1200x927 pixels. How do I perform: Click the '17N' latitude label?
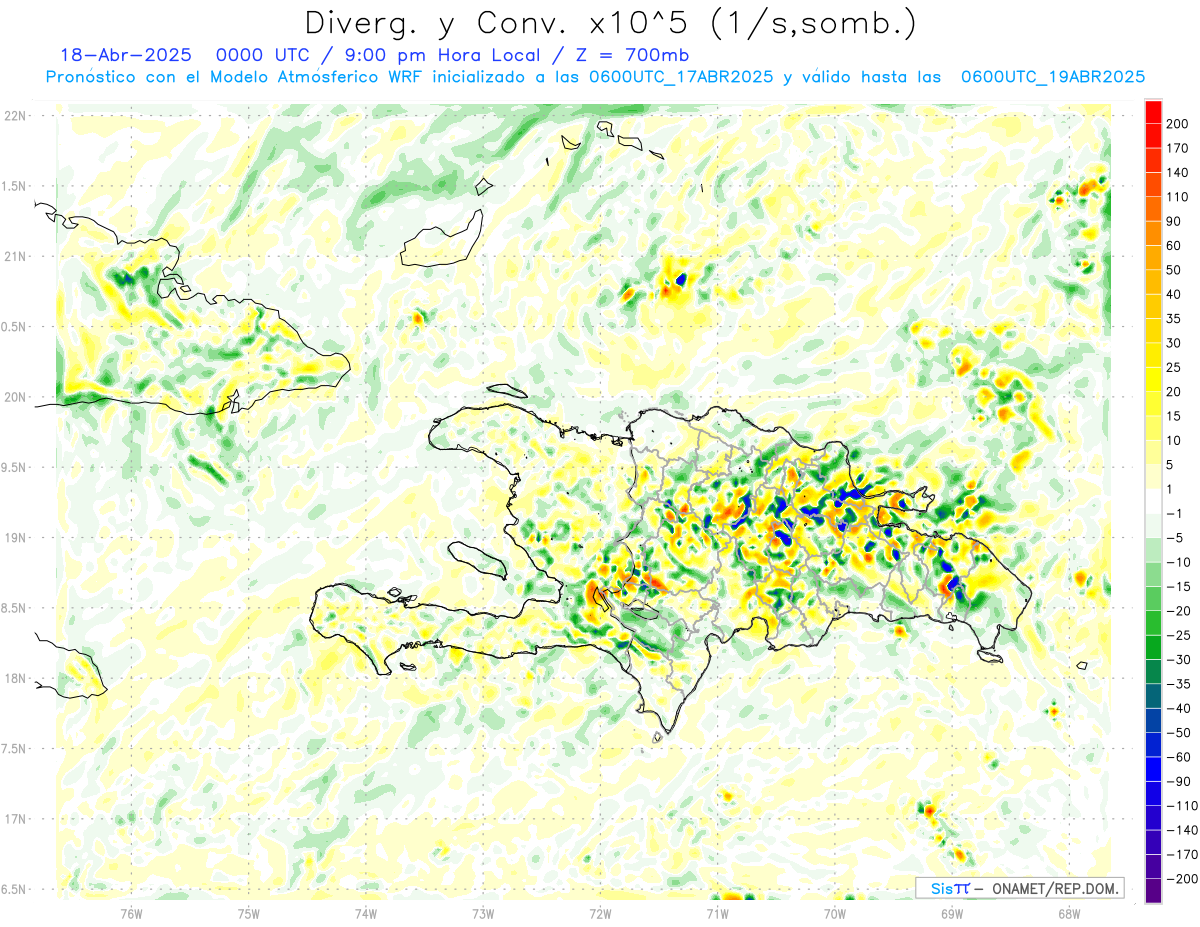pyautogui.click(x=14, y=819)
